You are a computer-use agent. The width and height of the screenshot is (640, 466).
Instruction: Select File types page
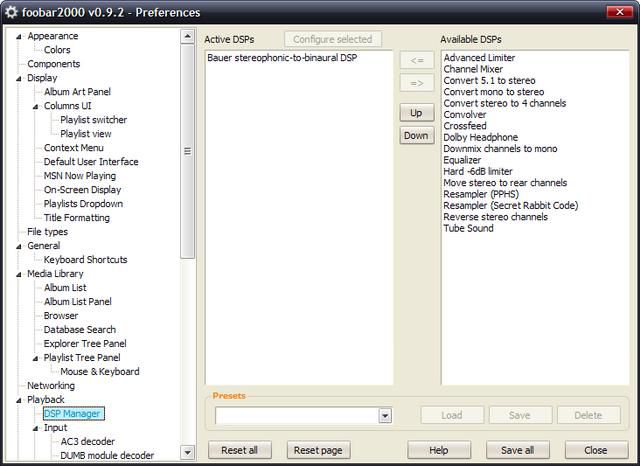point(47,232)
